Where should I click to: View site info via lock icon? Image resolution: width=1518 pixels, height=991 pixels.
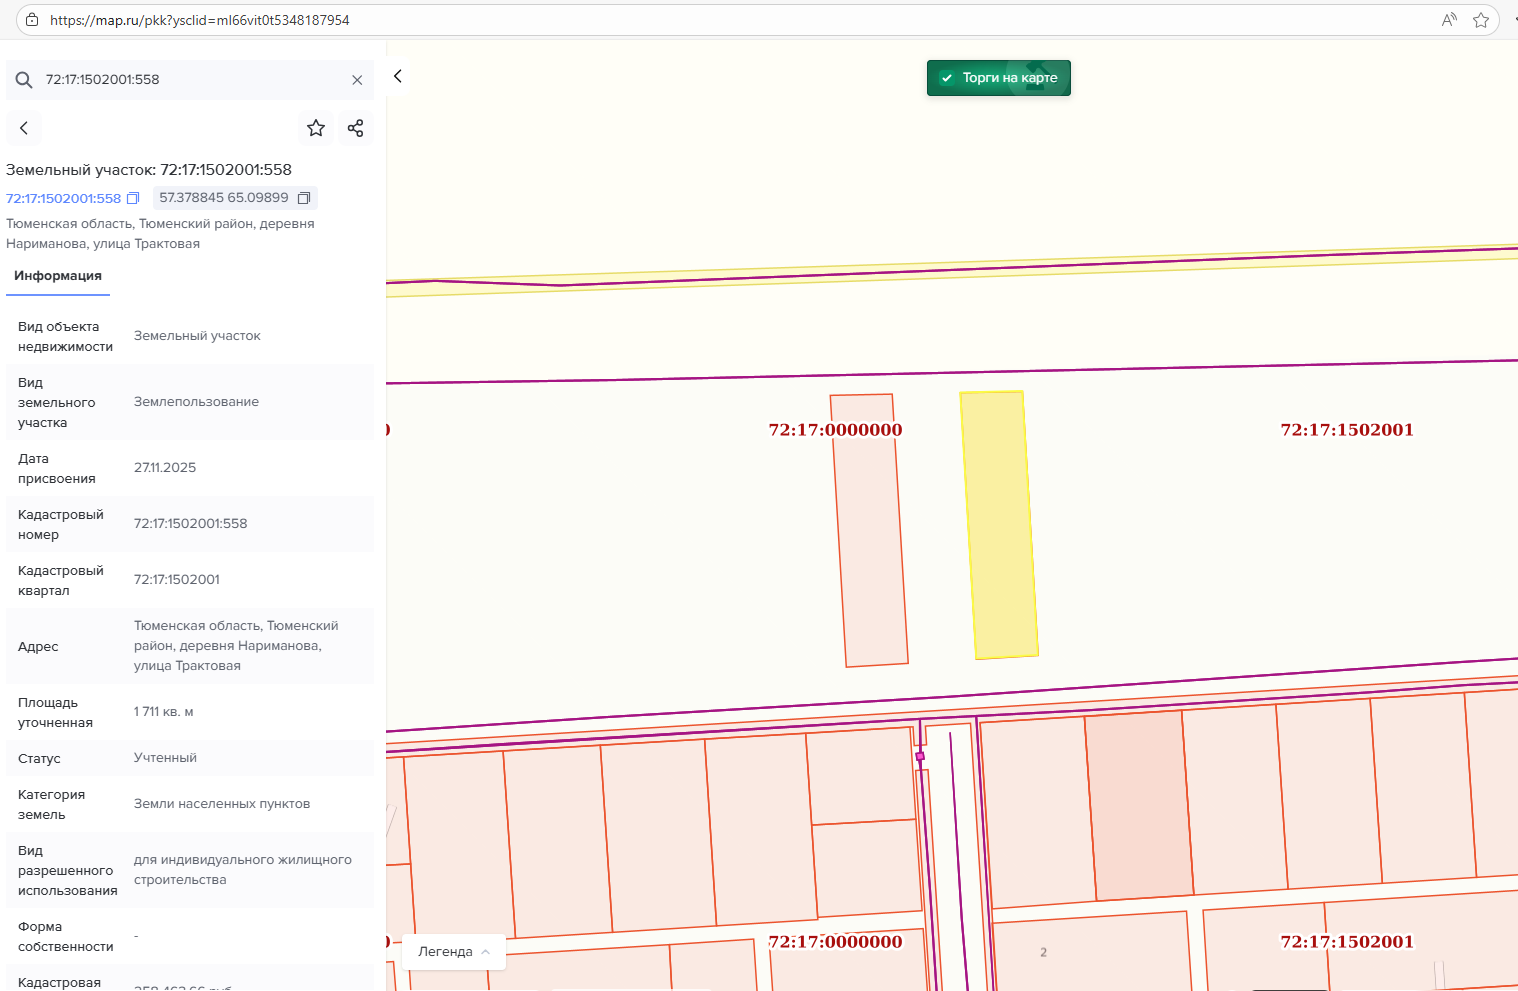point(32,20)
